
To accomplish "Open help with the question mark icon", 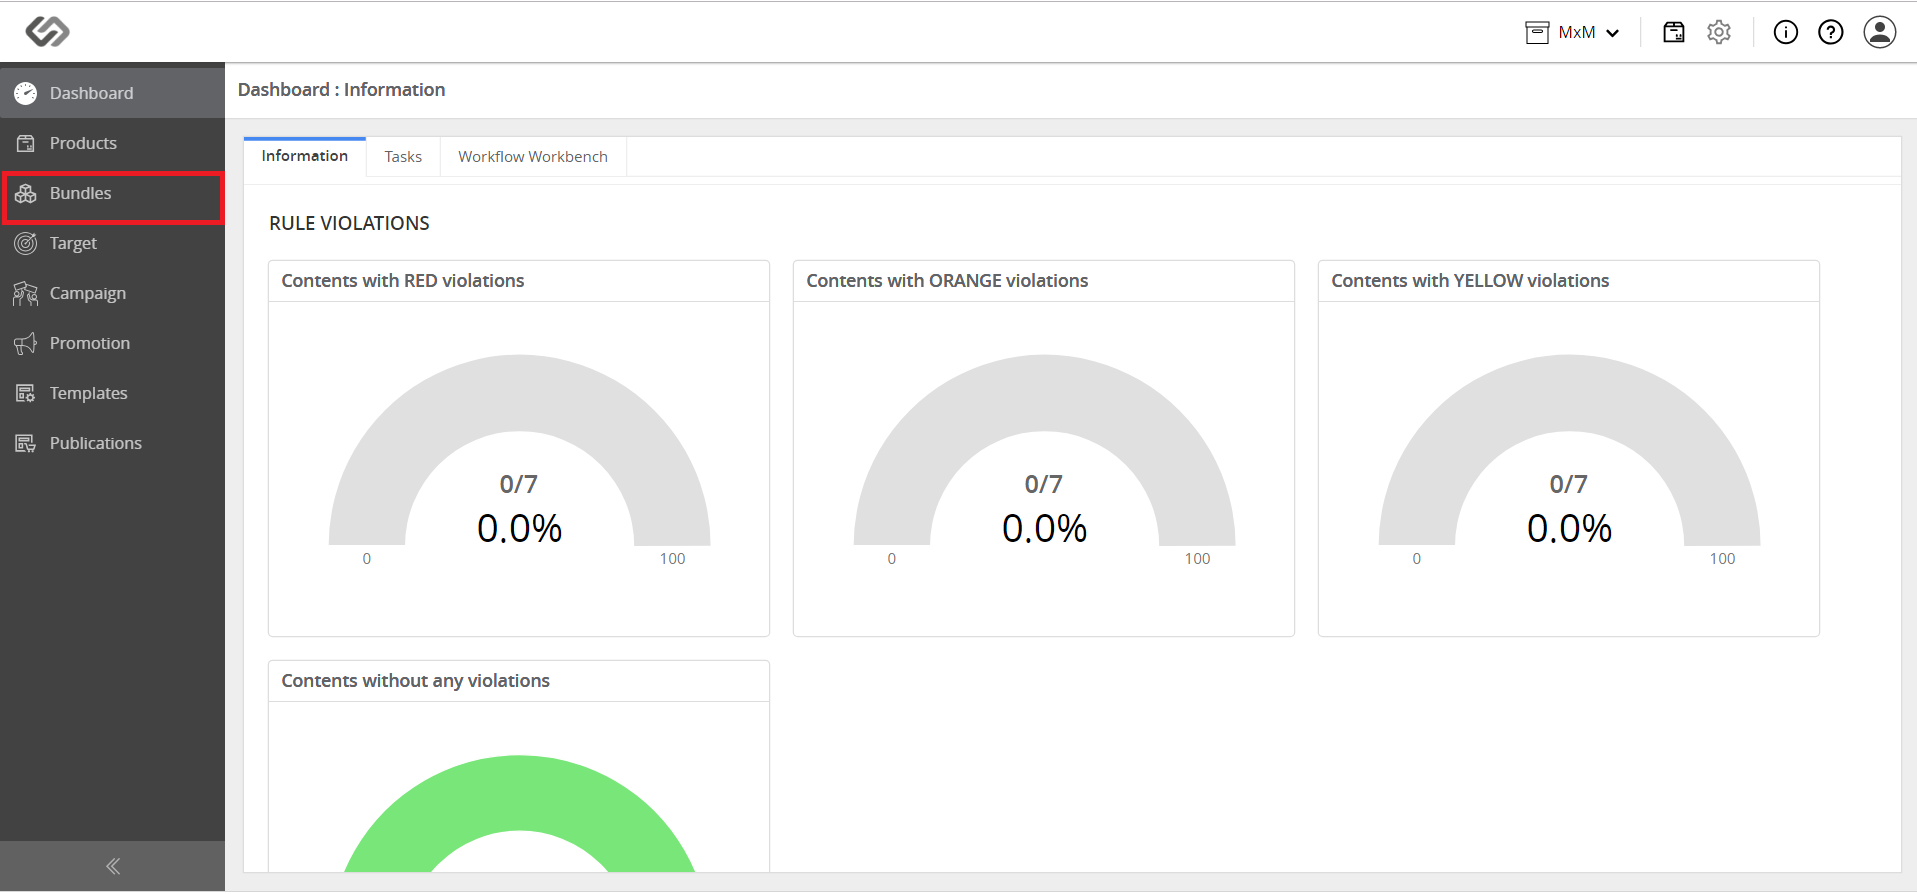I will coord(1831,32).
